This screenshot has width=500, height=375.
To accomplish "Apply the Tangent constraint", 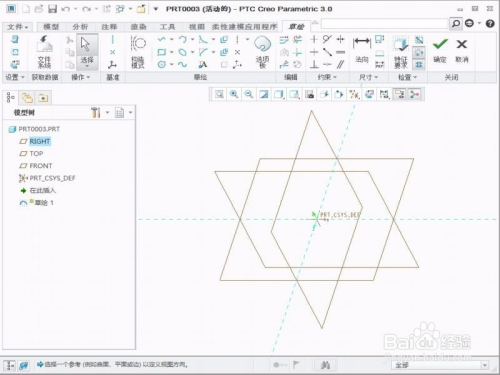I will [327, 40].
